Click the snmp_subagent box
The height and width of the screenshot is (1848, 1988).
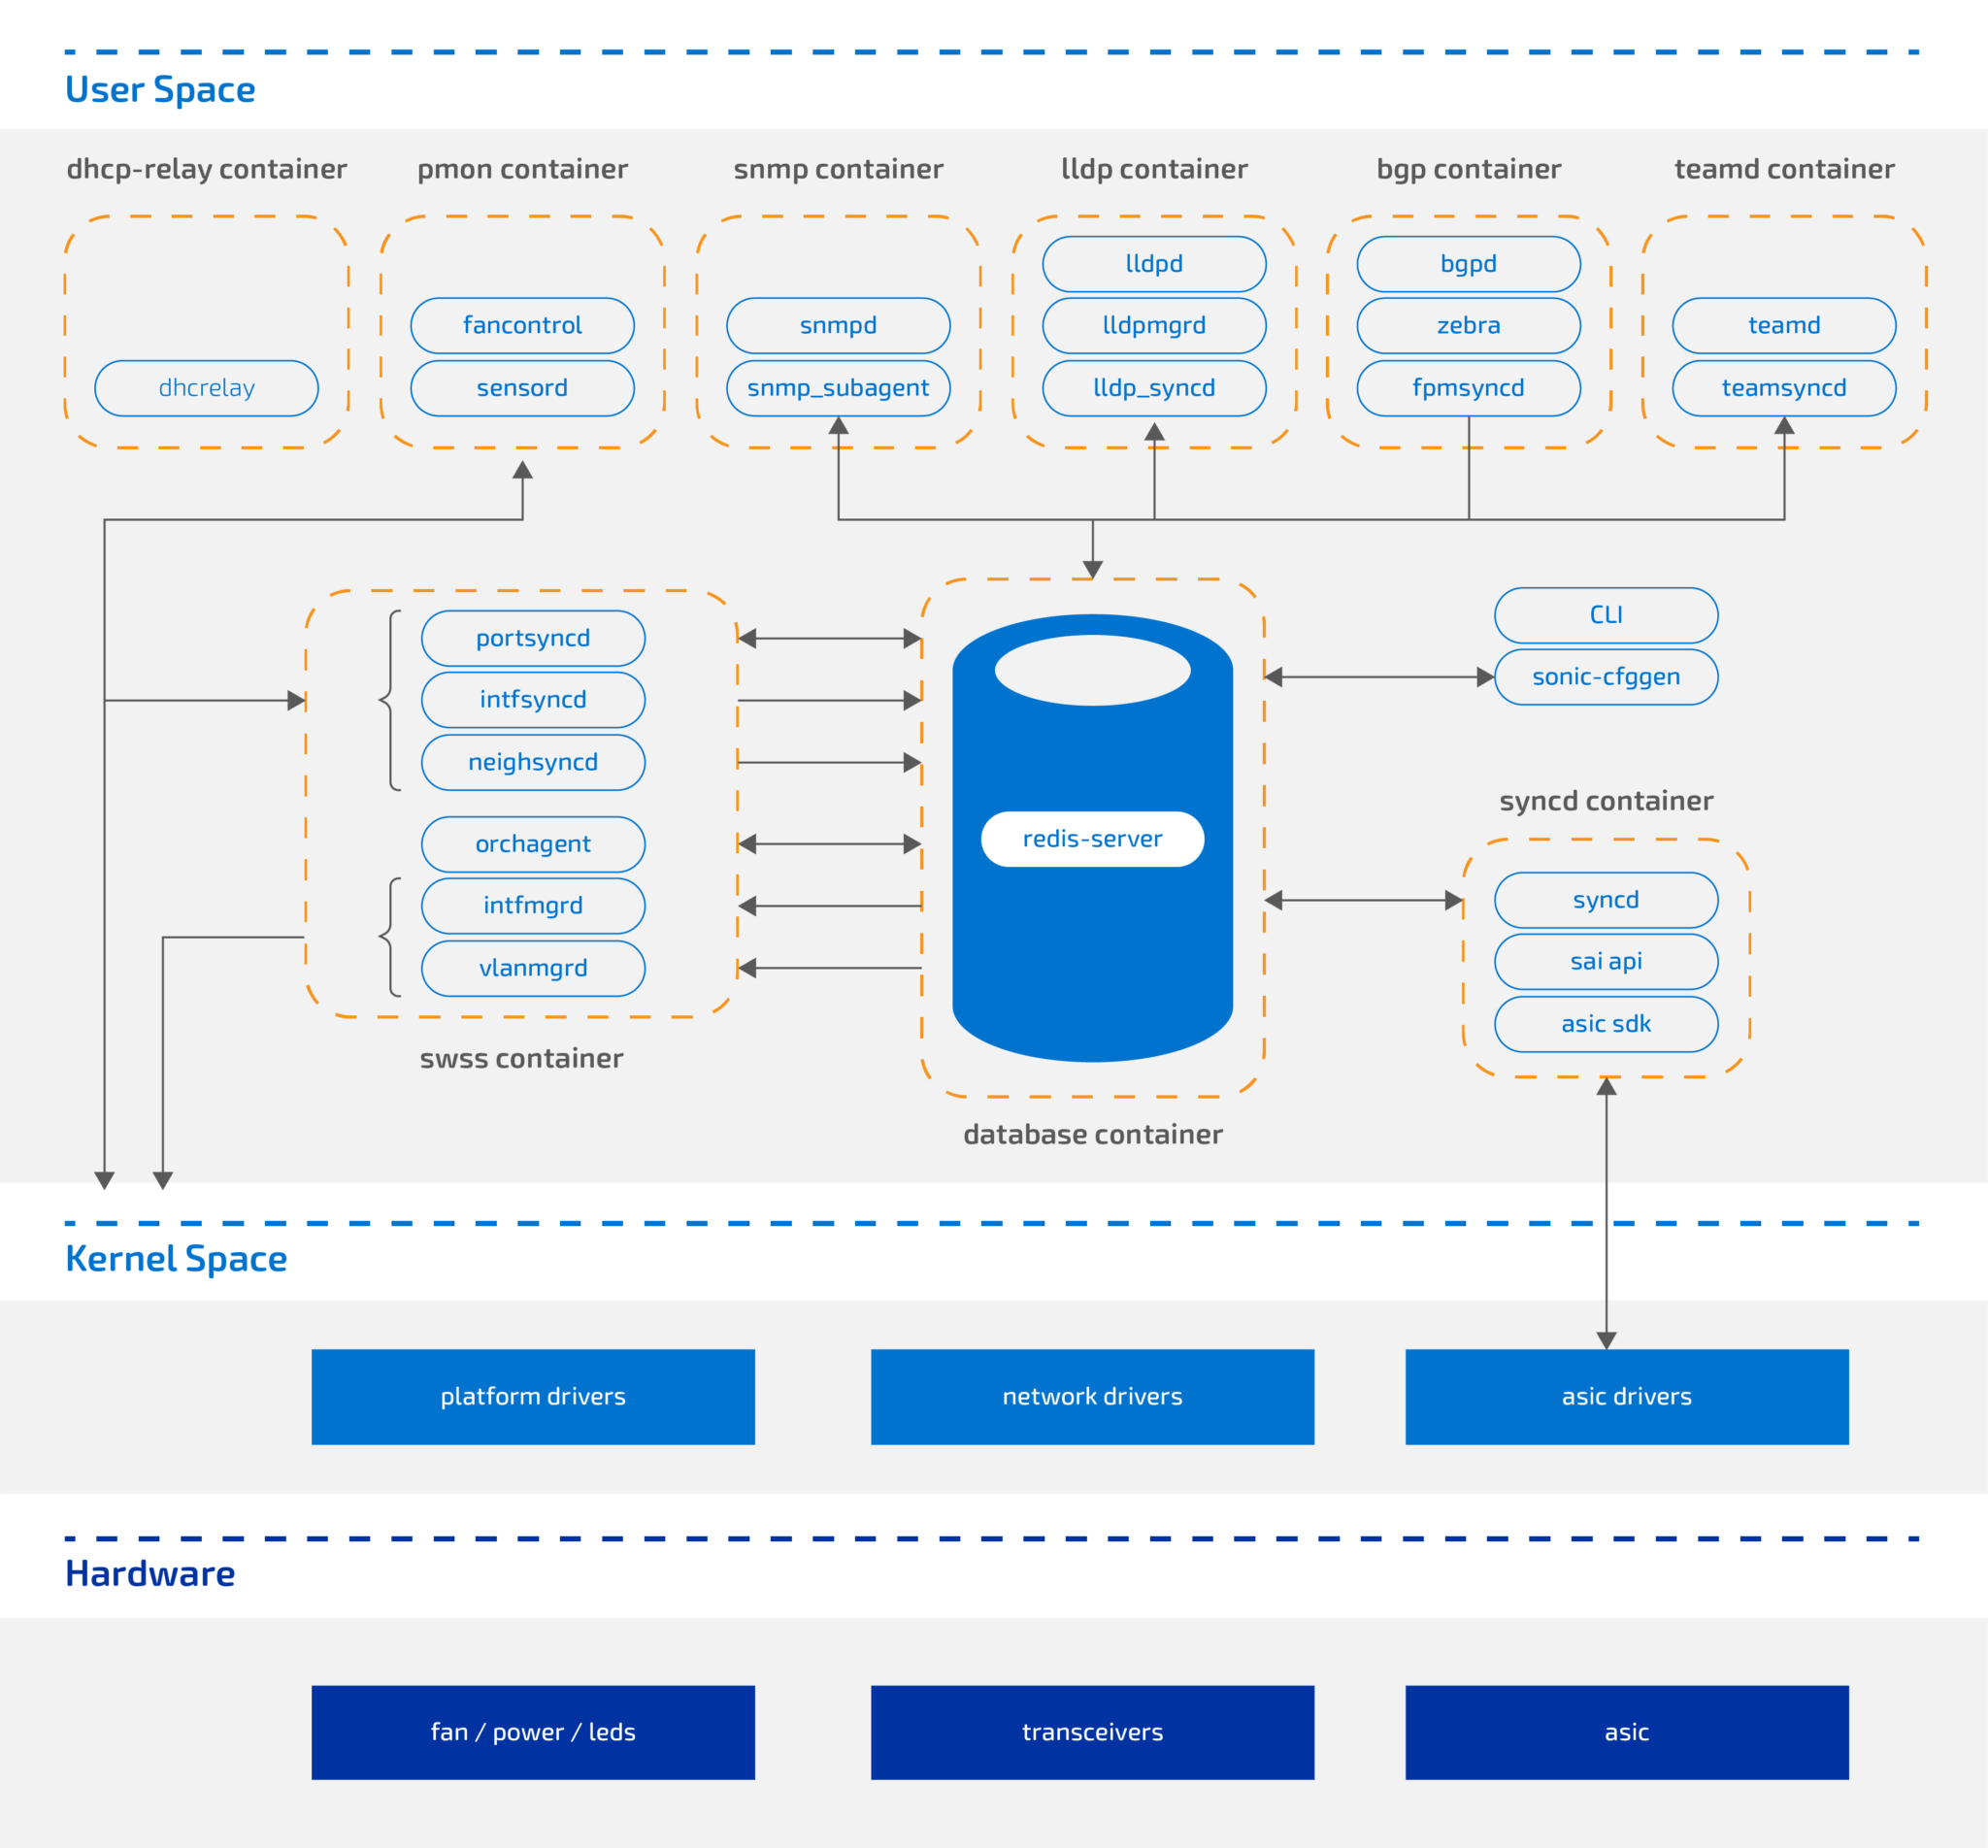click(x=838, y=388)
